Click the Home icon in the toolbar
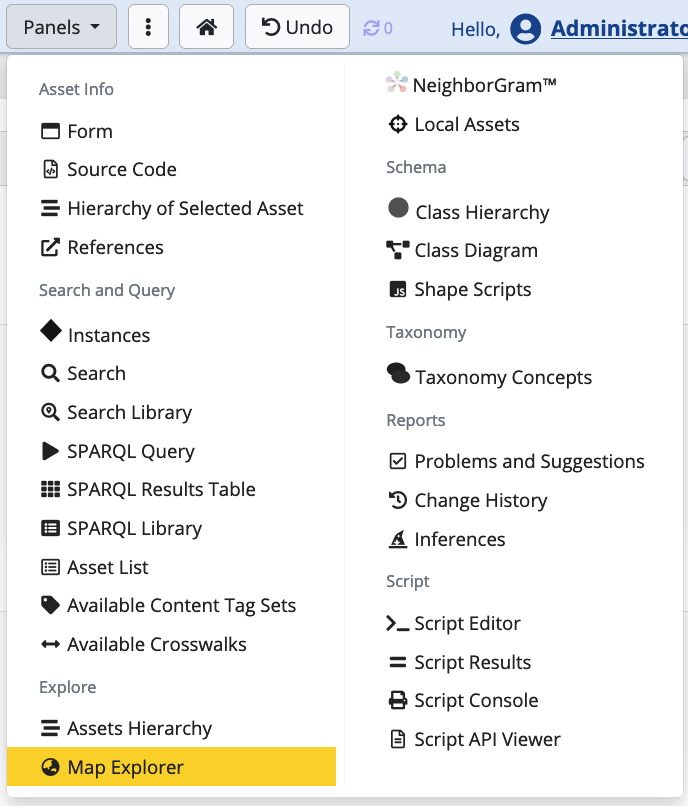Image resolution: width=688 pixels, height=806 pixels. tap(205, 27)
